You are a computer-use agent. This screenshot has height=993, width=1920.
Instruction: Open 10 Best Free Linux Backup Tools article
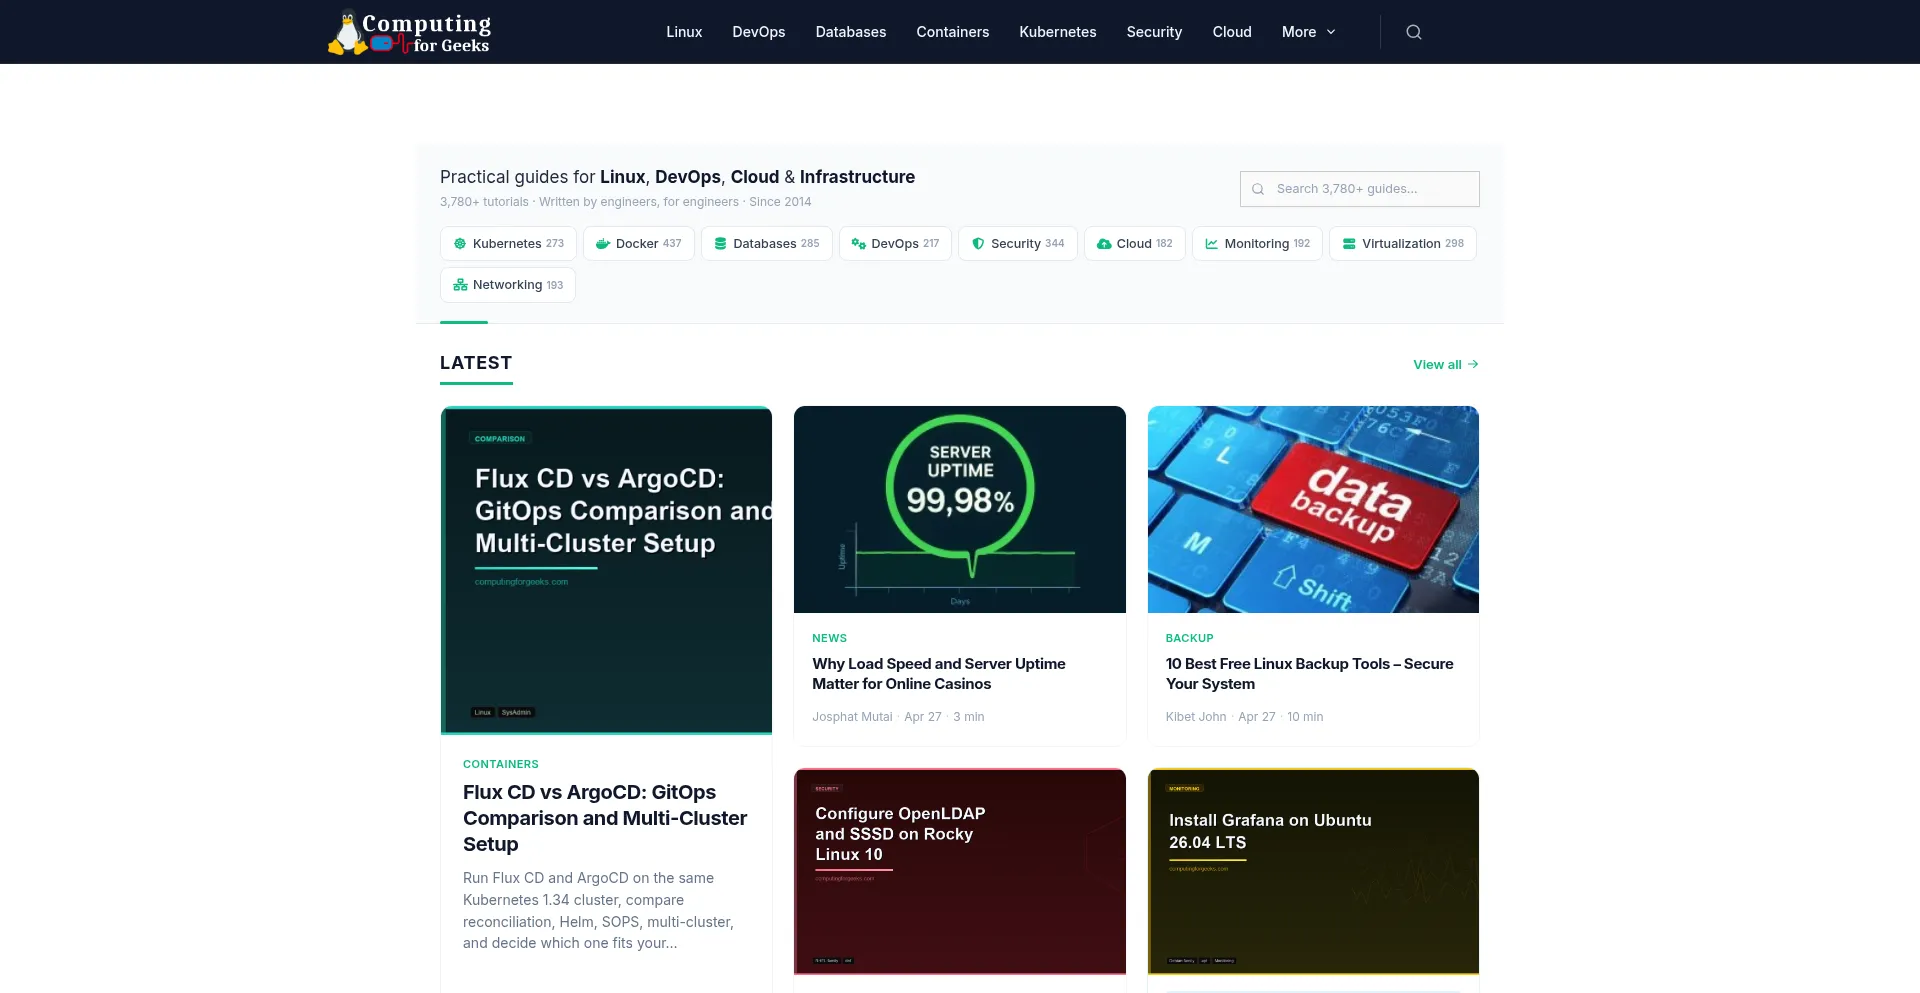(x=1310, y=674)
